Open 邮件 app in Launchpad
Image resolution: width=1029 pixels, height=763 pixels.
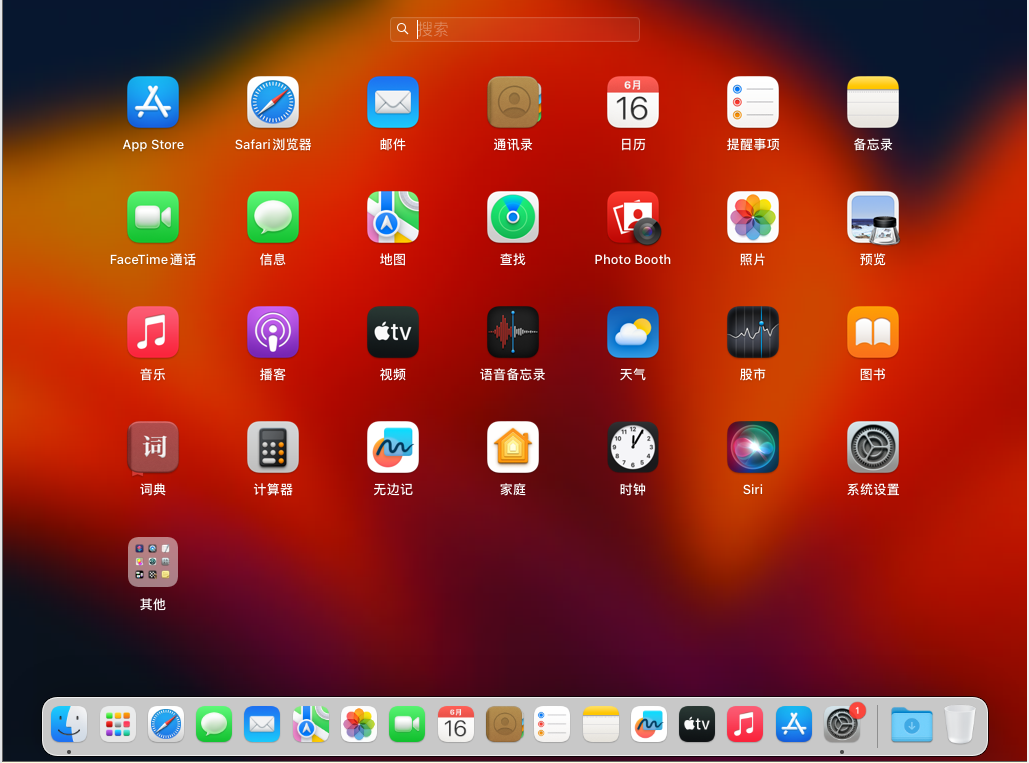coord(393,102)
